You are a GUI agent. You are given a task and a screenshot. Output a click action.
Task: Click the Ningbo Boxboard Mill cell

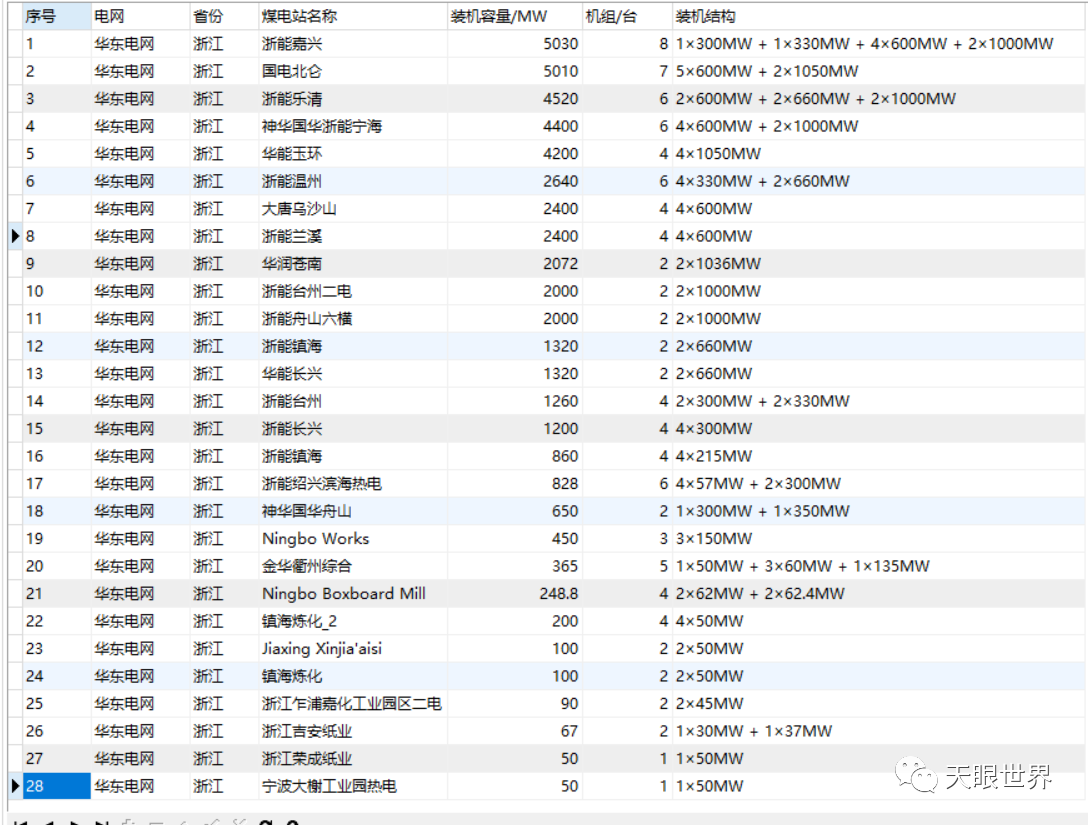[x=352, y=594]
